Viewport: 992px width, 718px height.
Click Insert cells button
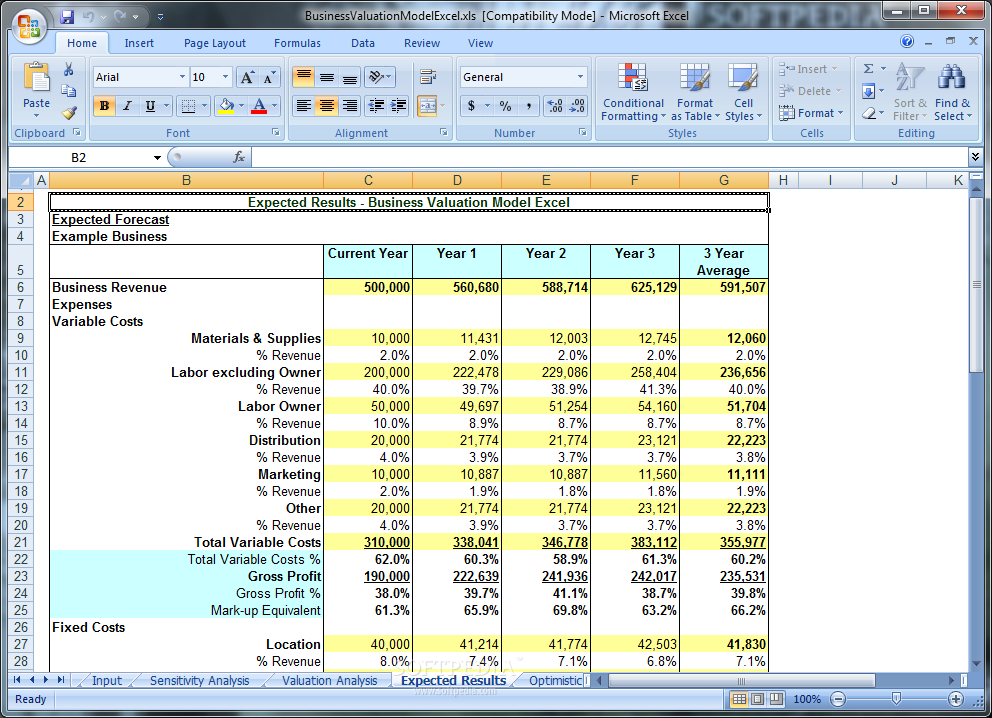point(809,69)
